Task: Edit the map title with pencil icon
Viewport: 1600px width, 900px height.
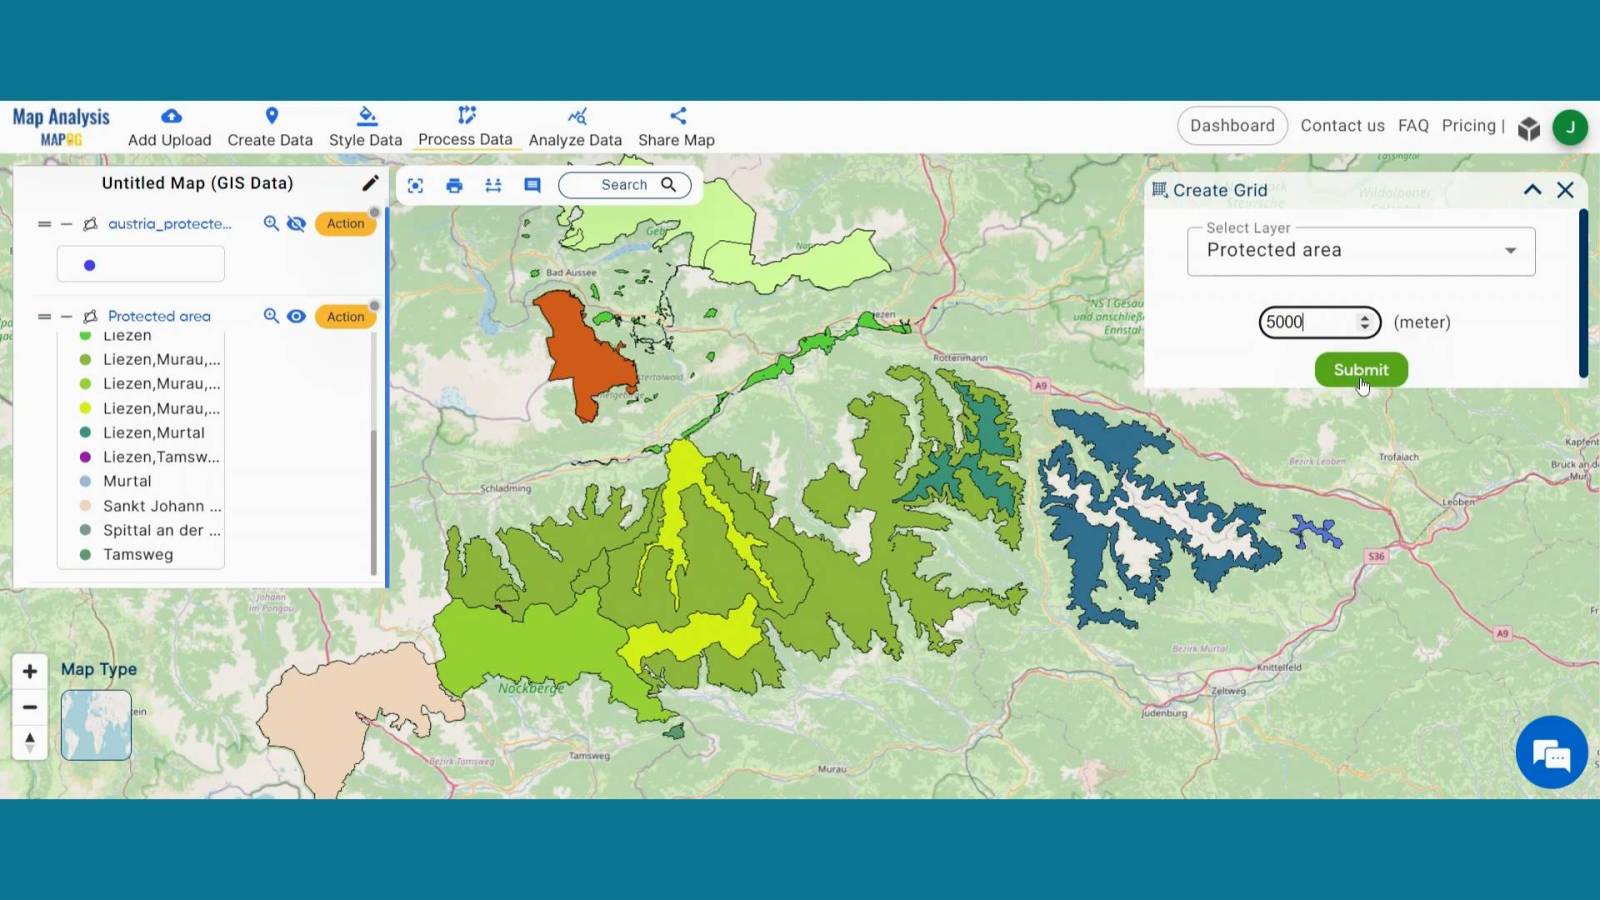Action: click(x=370, y=183)
